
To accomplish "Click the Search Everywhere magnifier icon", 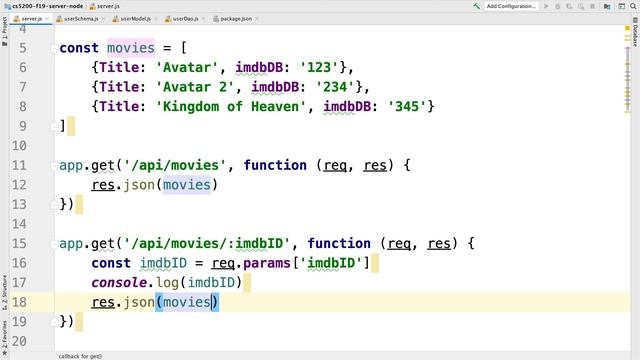I will (x=633, y=6).
